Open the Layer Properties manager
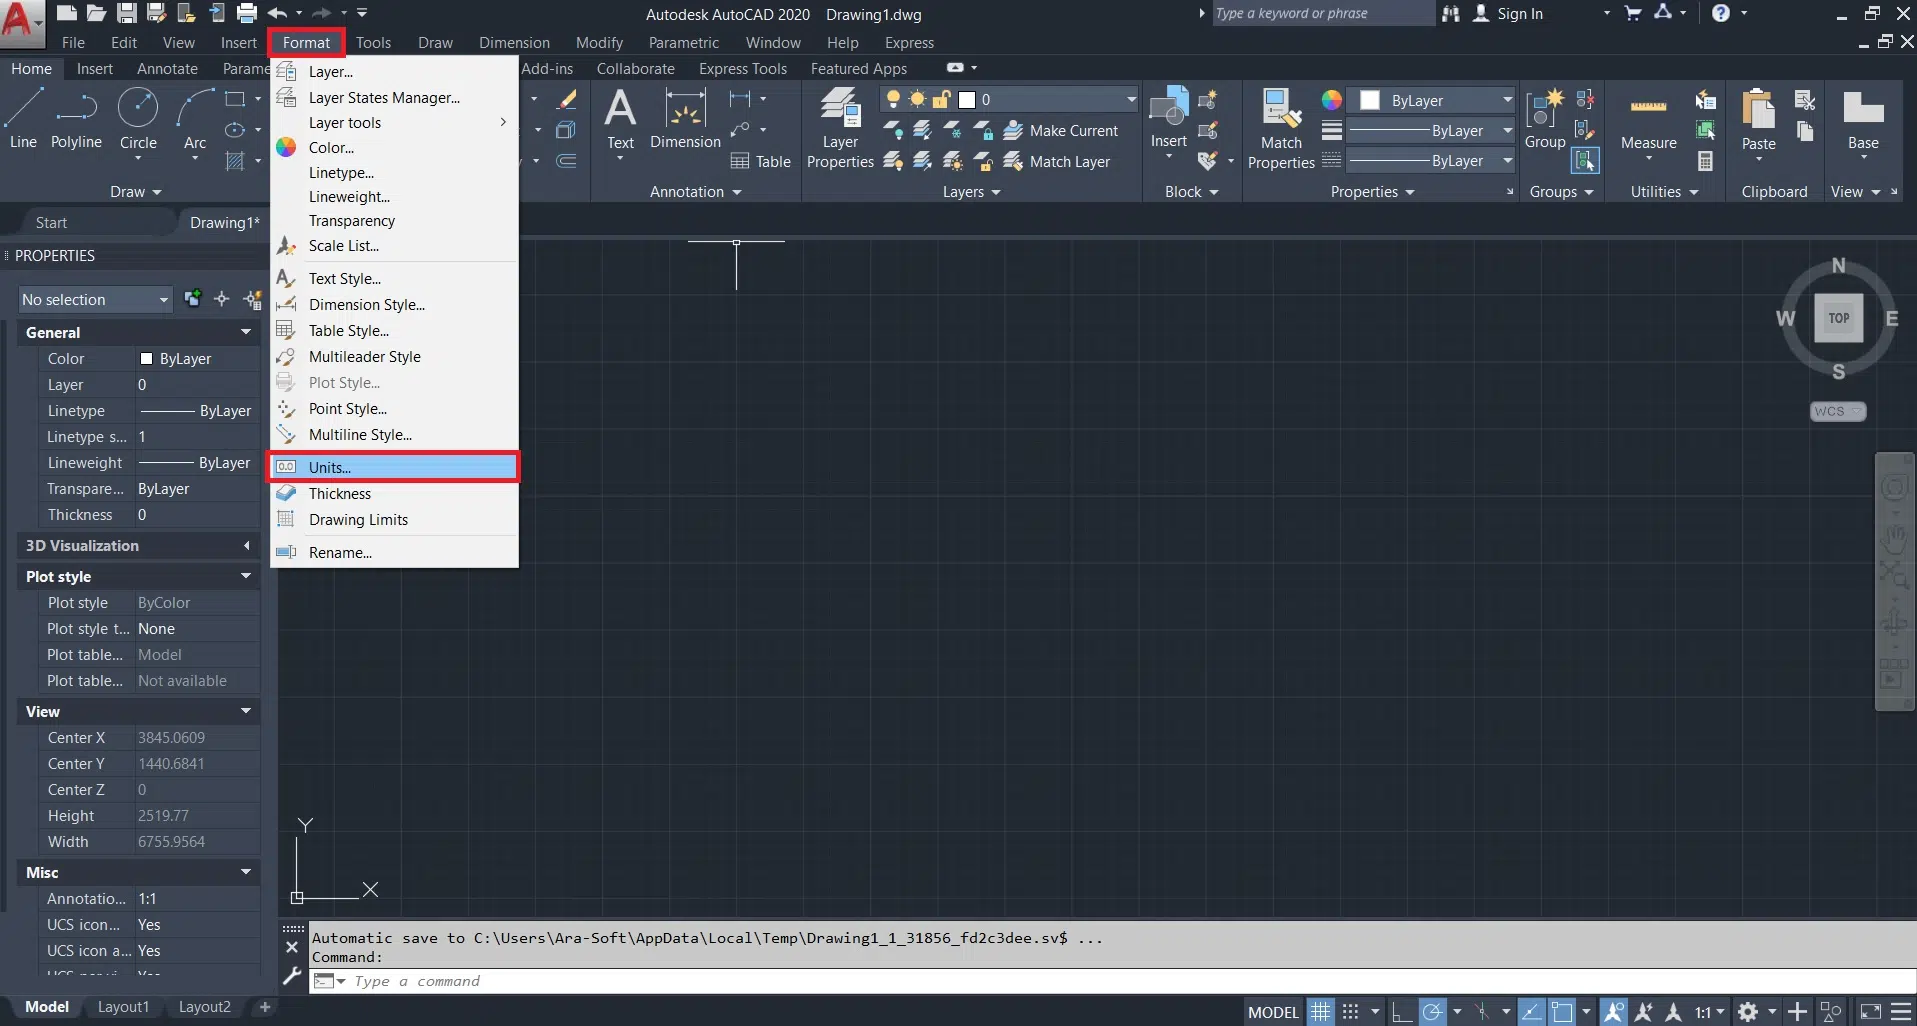Image resolution: width=1917 pixels, height=1026 pixels. 840,128
